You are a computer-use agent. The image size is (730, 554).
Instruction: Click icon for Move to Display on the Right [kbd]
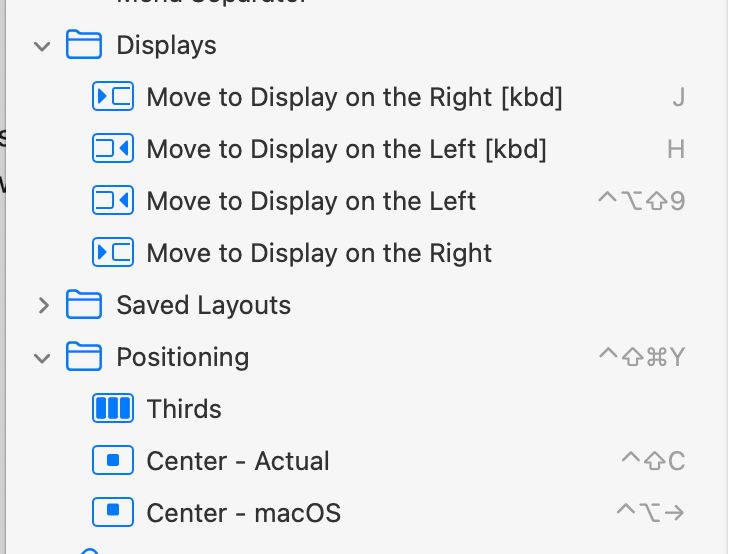click(x=113, y=96)
